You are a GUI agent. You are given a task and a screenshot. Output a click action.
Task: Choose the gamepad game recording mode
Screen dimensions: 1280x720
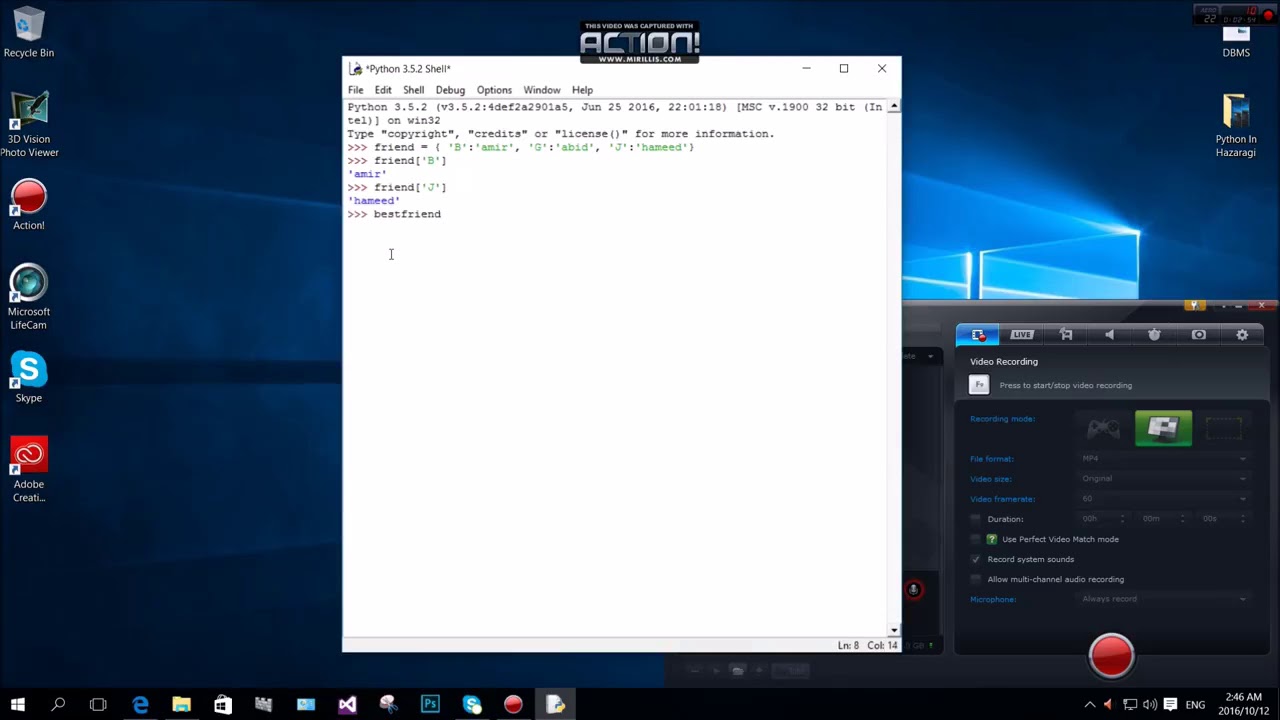[x=1104, y=429]
